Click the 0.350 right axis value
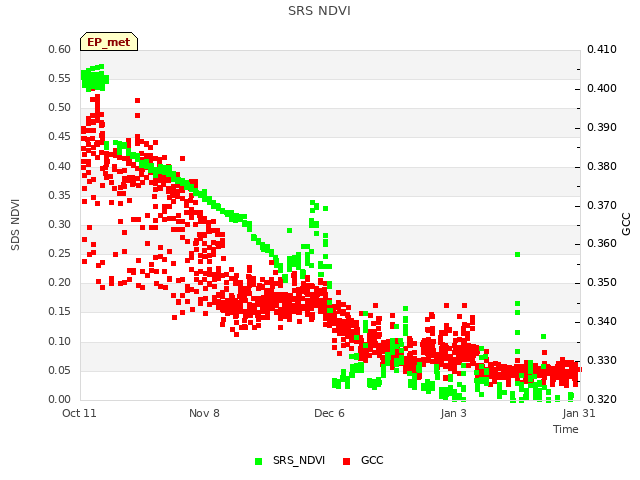The image size is (640, 480). coord(602,282)
